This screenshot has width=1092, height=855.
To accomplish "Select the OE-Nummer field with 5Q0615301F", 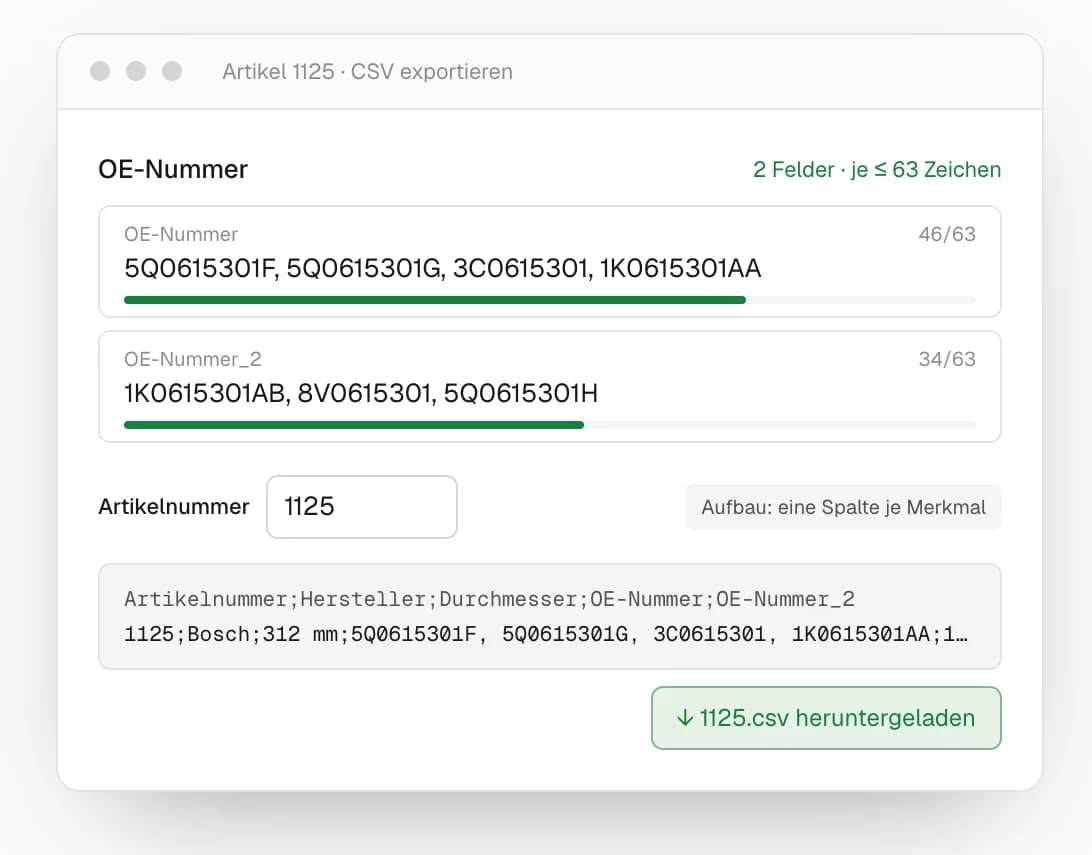I will (549, 261).
